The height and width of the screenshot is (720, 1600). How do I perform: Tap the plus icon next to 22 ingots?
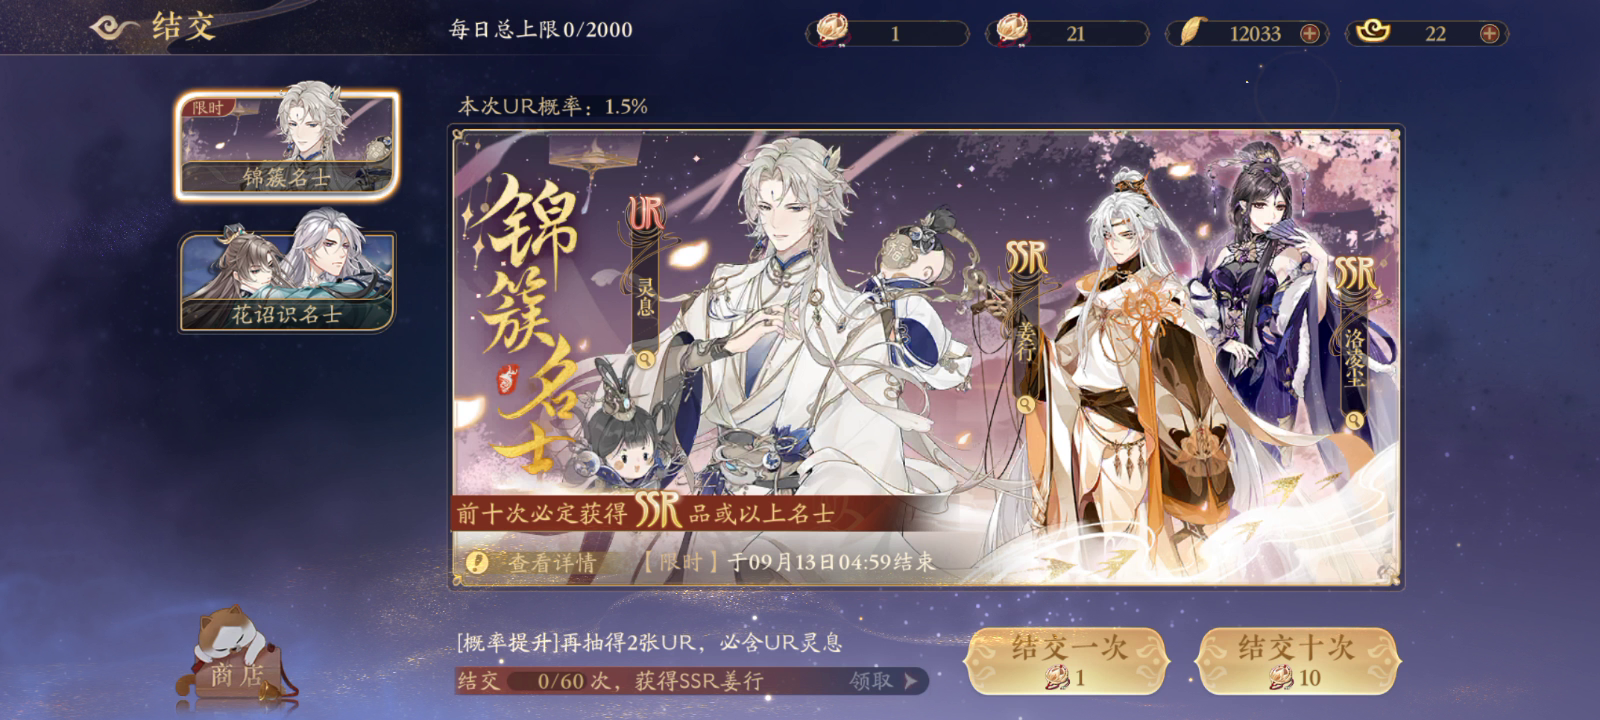tap(1489, 34)
